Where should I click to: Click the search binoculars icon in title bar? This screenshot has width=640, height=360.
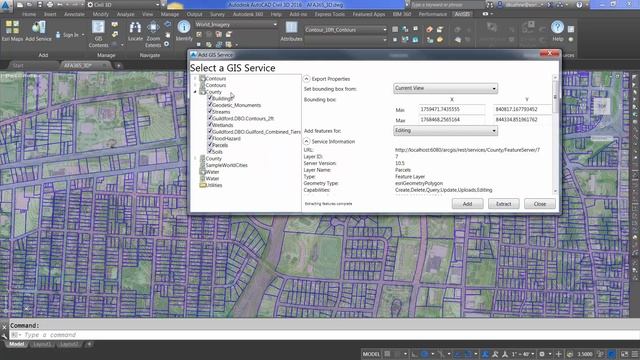click(x=490, y=5)
